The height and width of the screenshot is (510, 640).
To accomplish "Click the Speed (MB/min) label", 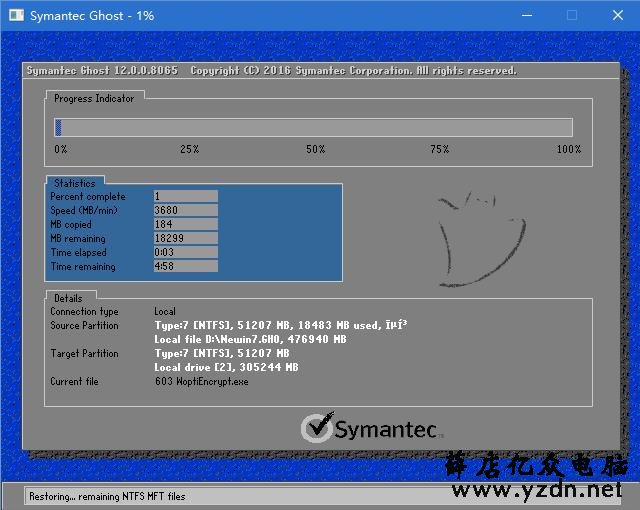I will 84,211.
